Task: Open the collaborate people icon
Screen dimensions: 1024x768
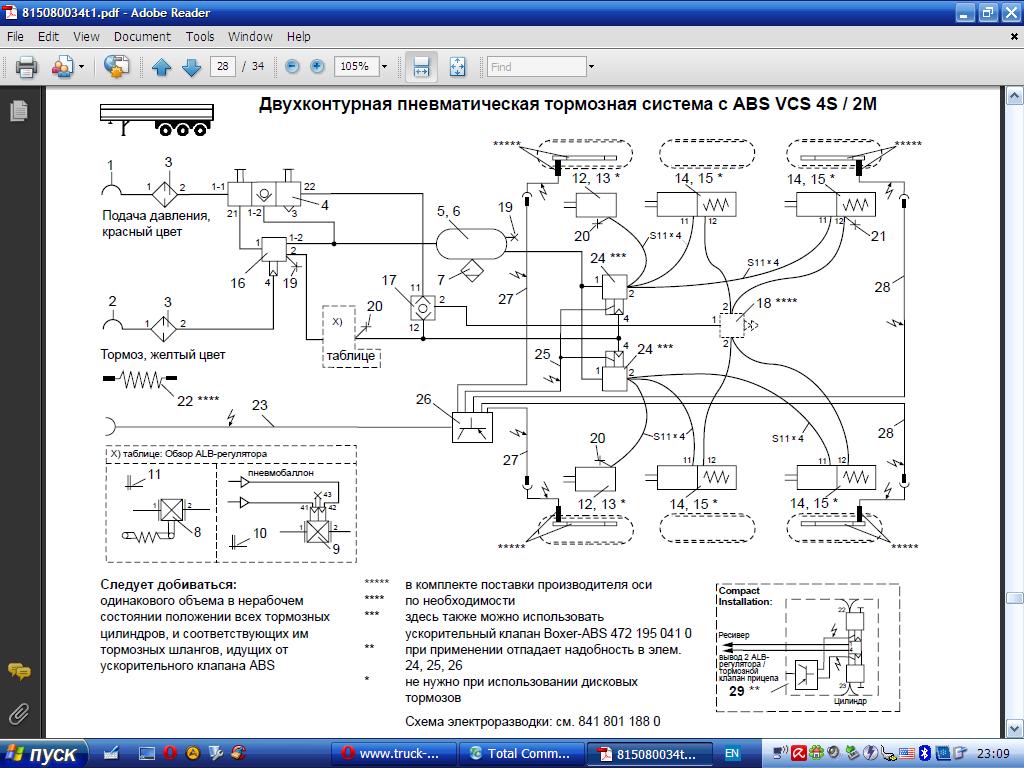Action: (x=62, y=67)
